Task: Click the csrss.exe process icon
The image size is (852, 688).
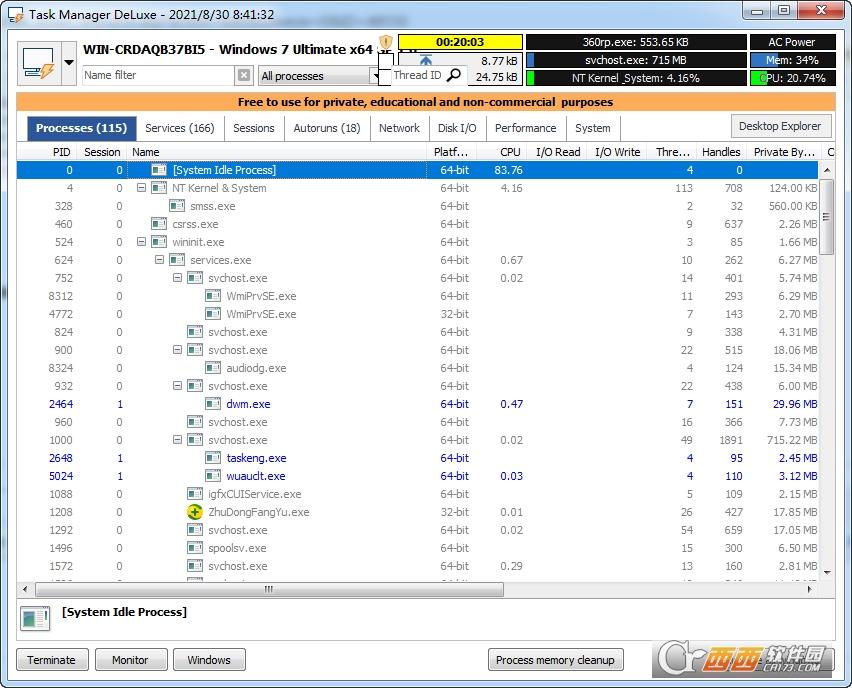Action: pos(159,224)
